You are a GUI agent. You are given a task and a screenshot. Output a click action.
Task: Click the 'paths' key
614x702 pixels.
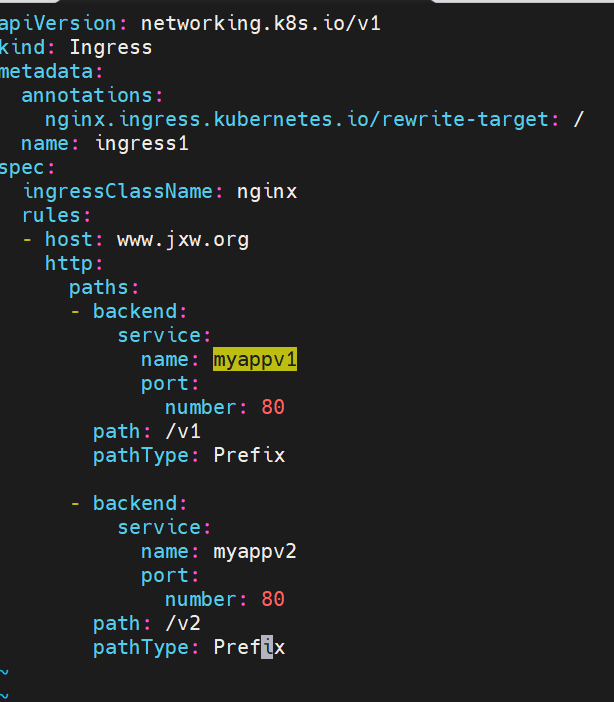(99, 287)
